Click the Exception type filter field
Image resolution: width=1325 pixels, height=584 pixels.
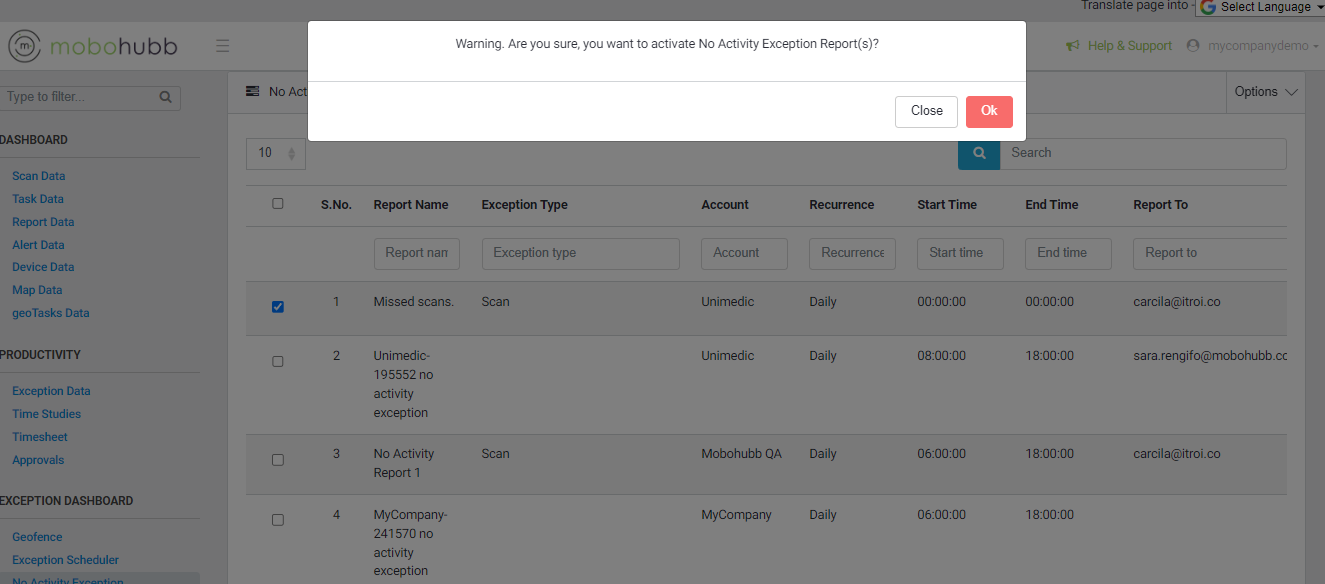pos(580,253)
